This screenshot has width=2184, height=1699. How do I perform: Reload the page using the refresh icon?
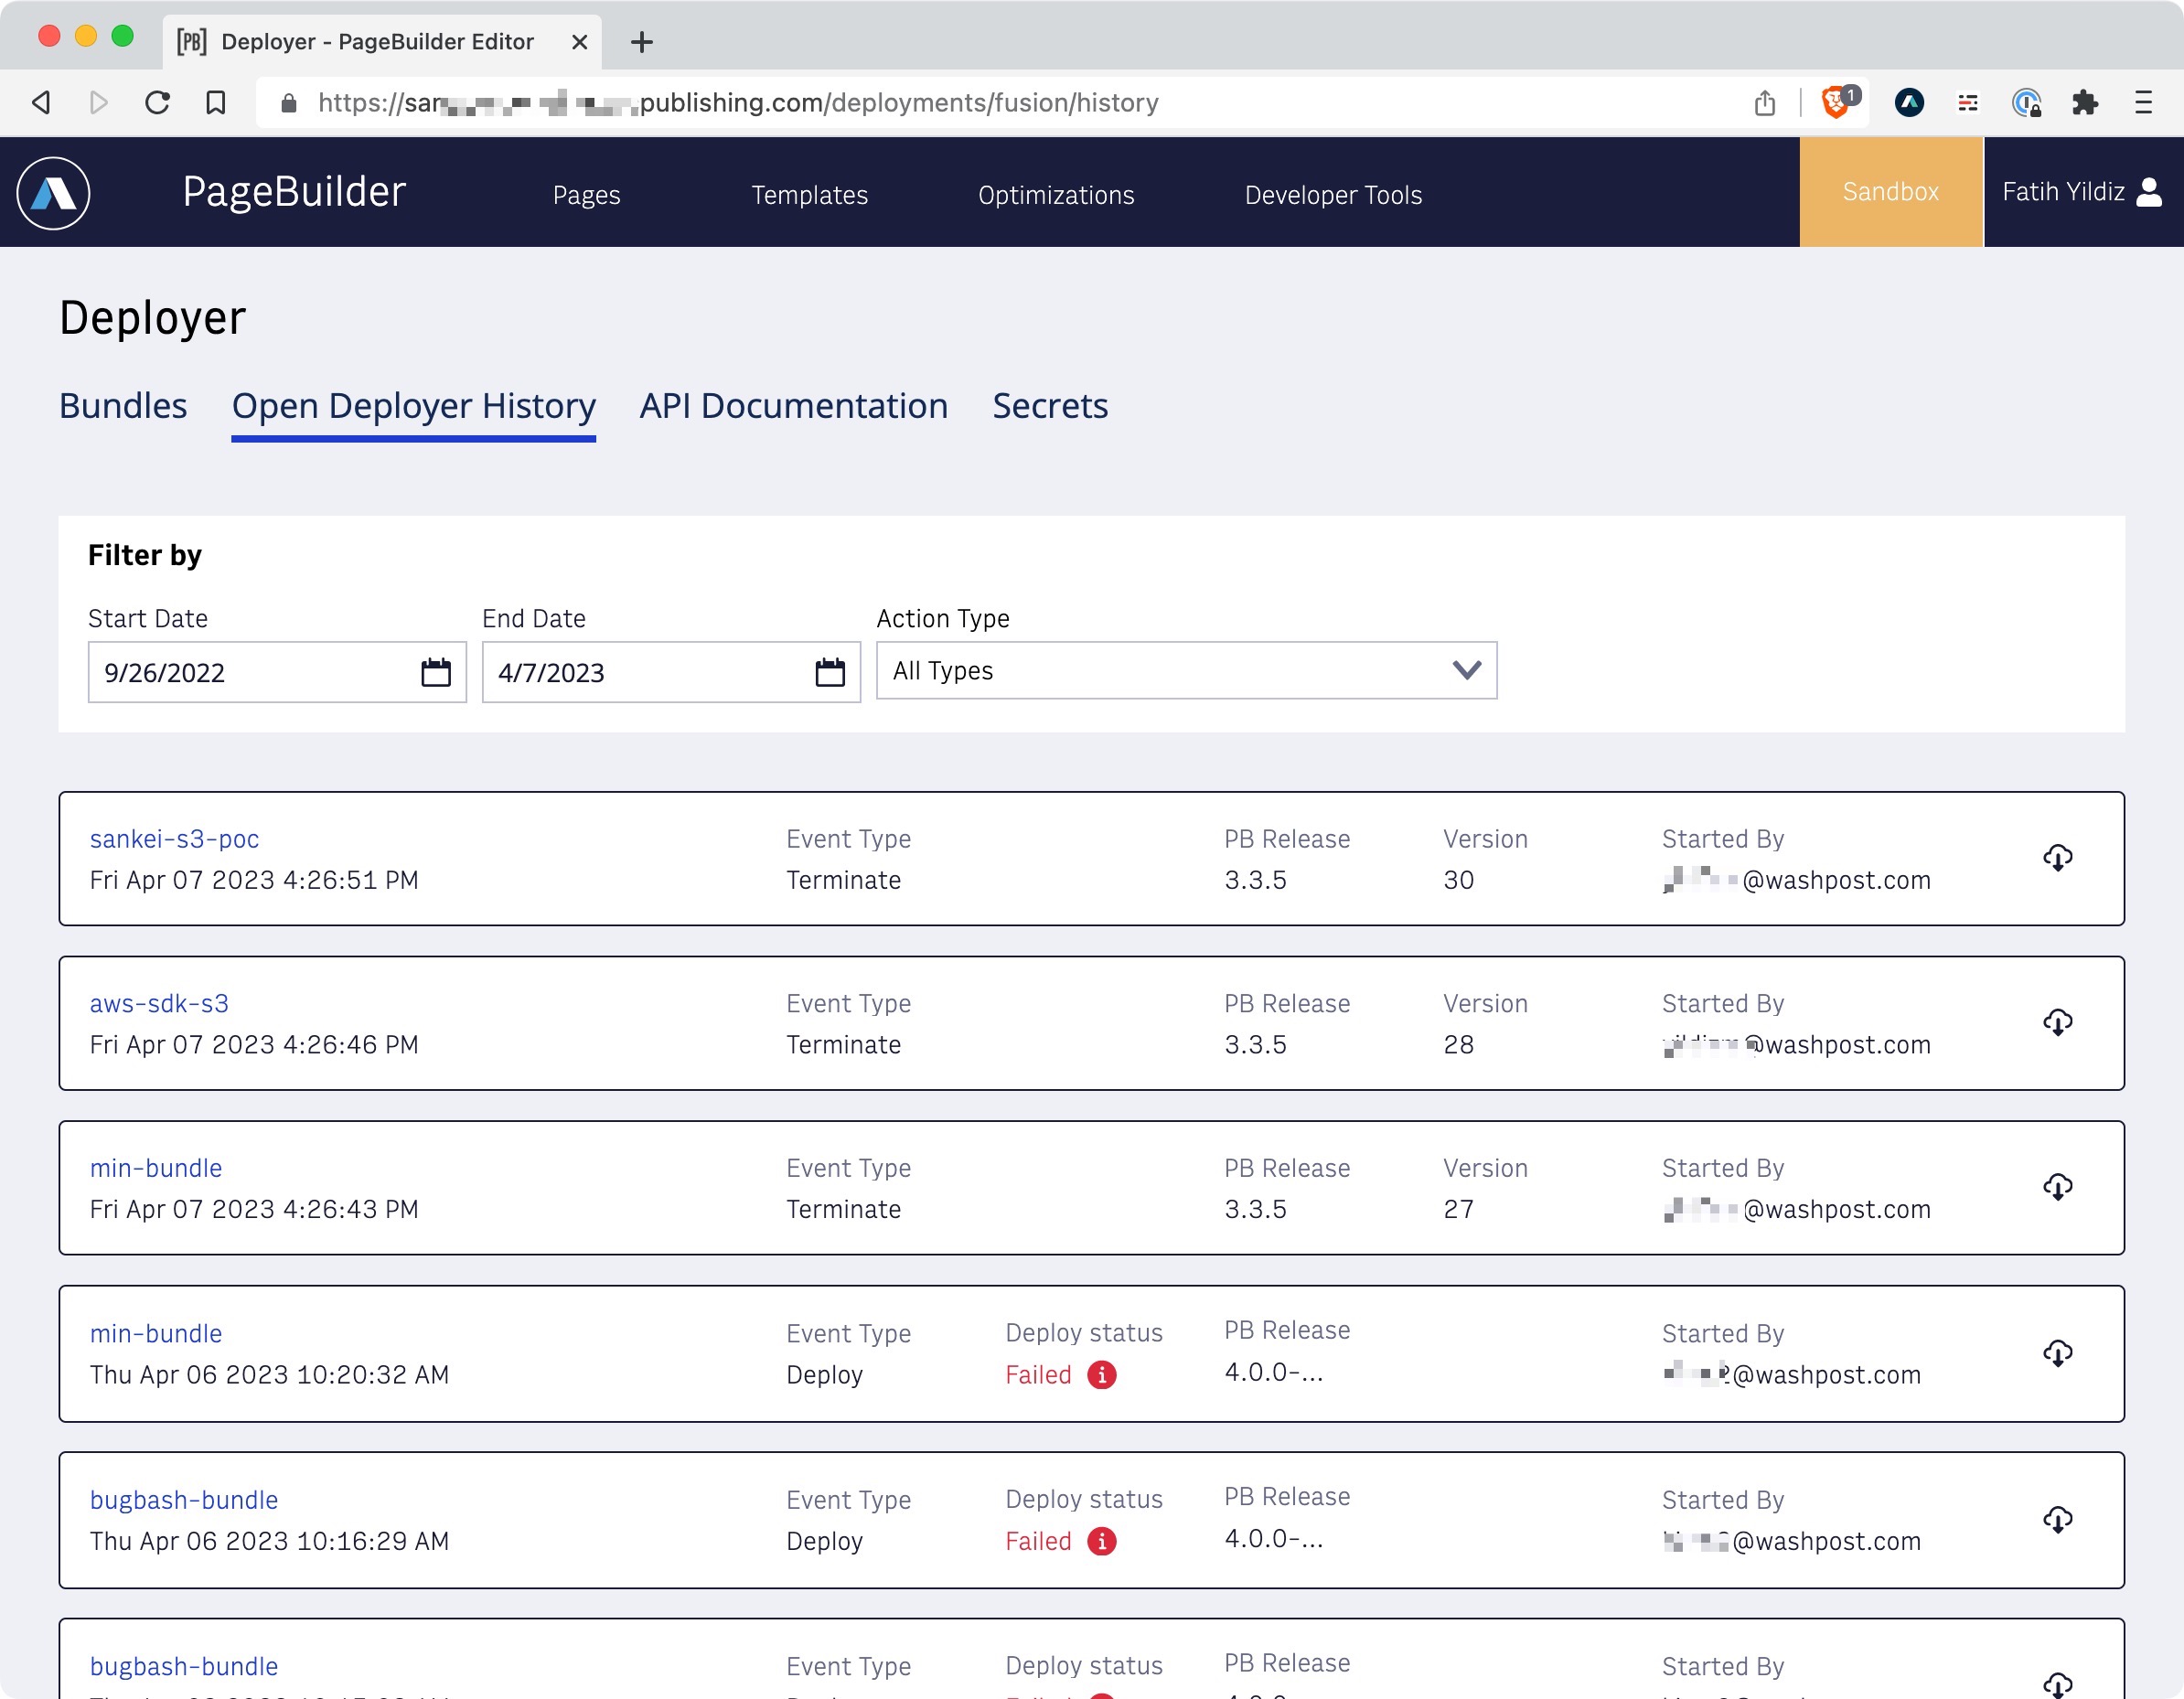tap(157, 102)
